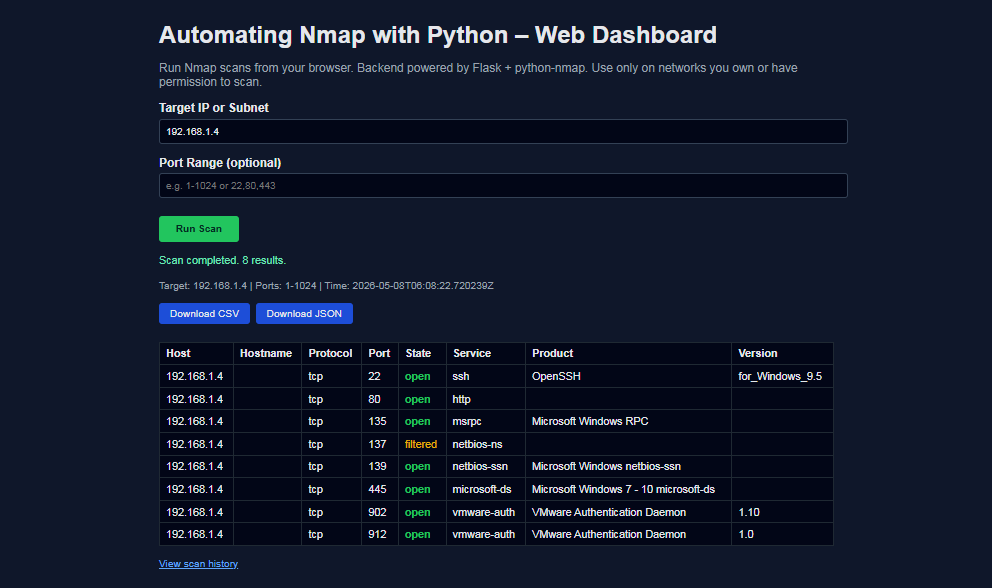Click the Service column header
Image resolution: width=992 pixels, height=588 pixels.
click(485, 353)
